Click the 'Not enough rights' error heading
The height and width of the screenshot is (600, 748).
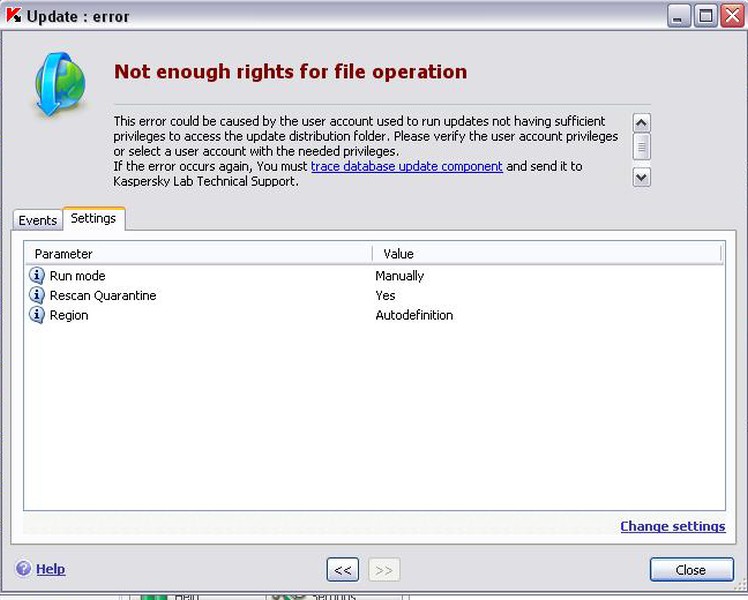point(291,72)
